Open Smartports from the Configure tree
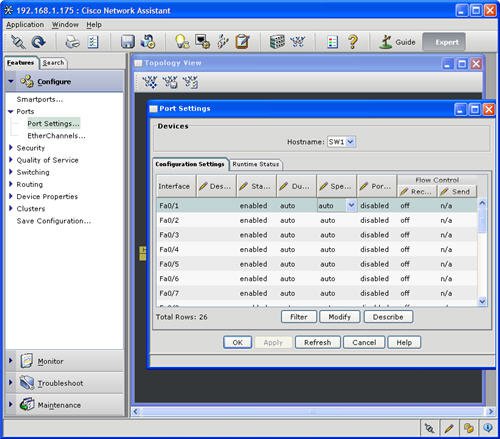Screen dimensions: 500x439 tap(40, 99)
